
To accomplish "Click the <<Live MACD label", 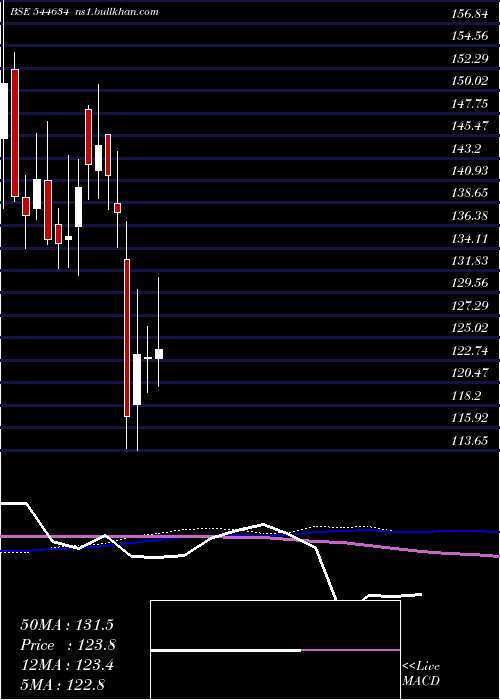I will click(x=421, y=673).
